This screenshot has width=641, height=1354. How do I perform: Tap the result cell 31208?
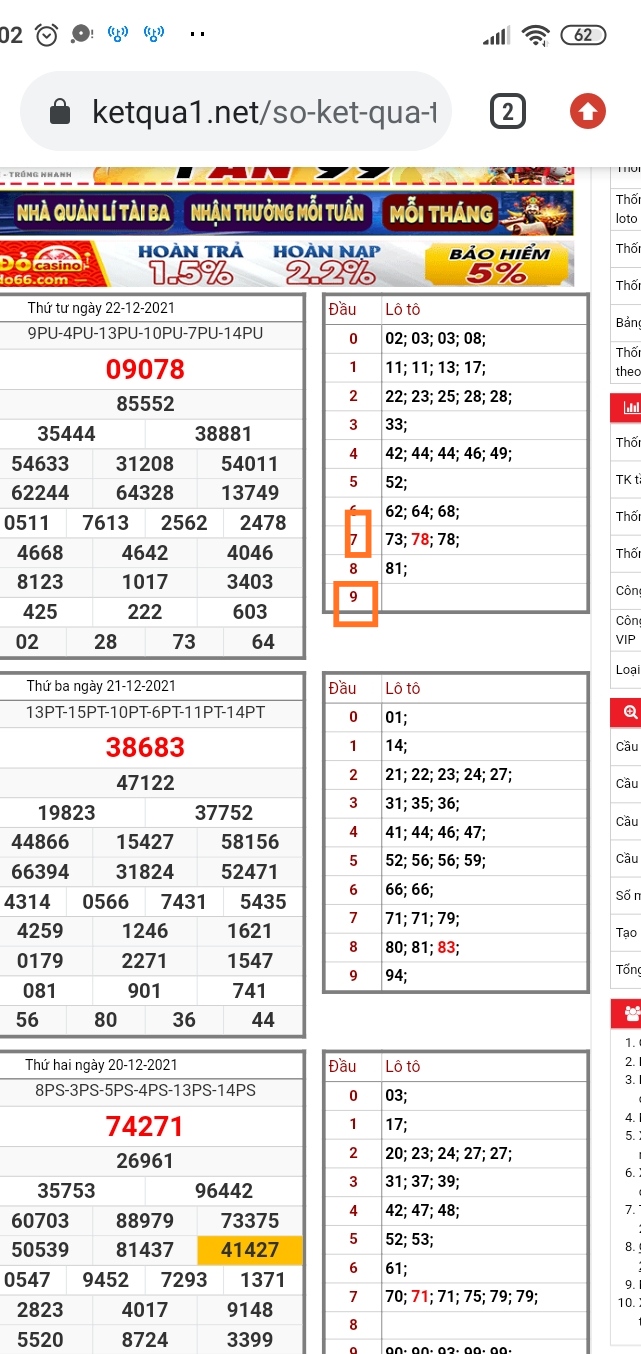145,464
